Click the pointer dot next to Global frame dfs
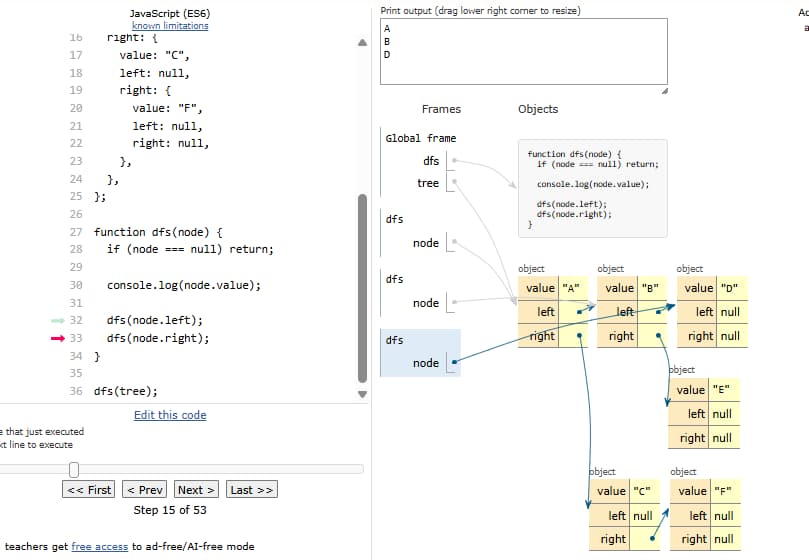Image resolution: width=809 pixels, height=560 pixels. click(454, 161)
